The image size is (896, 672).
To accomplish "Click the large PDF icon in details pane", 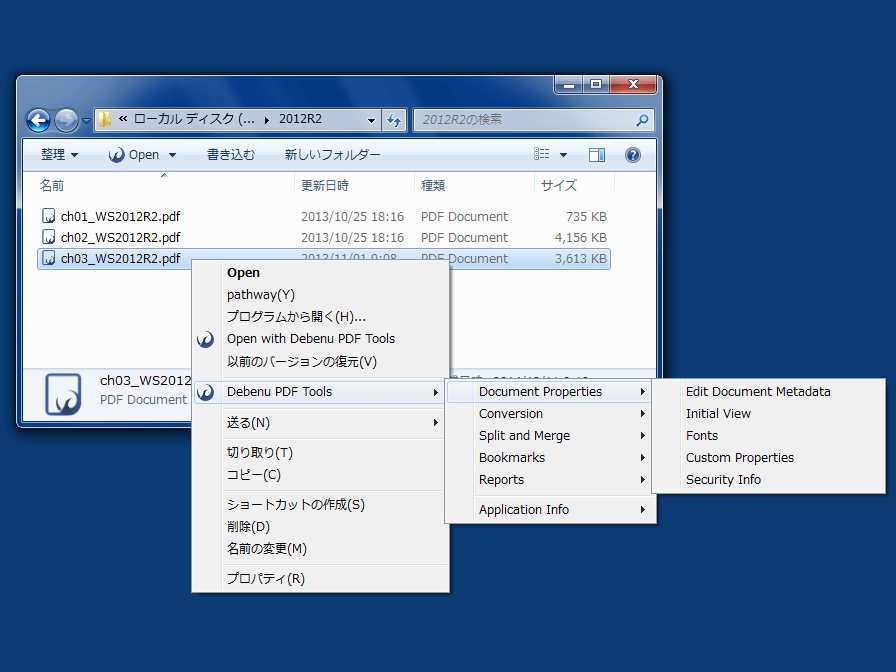I will point(63,394).
